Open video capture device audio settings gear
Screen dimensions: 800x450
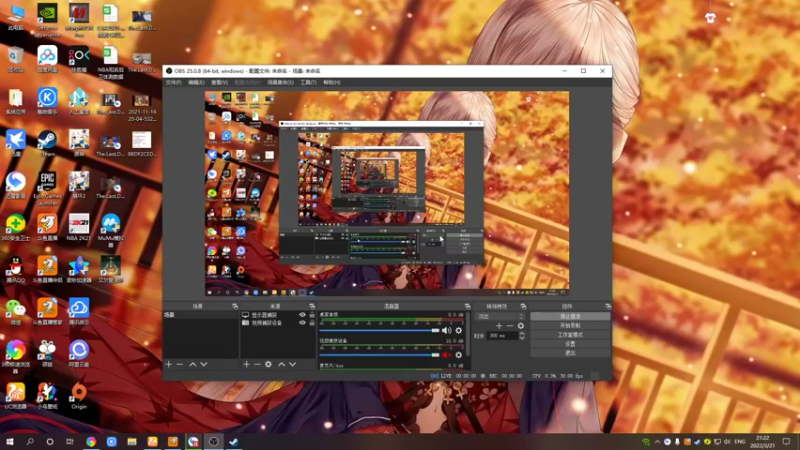tap(459, 355)
